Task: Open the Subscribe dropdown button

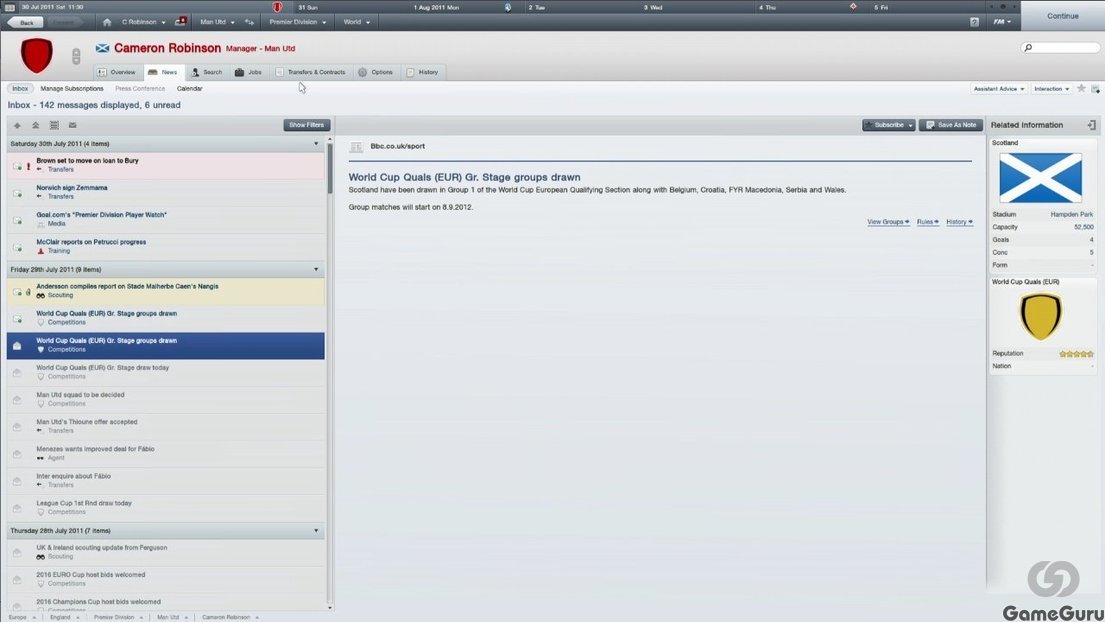Action: coord(888,125)
